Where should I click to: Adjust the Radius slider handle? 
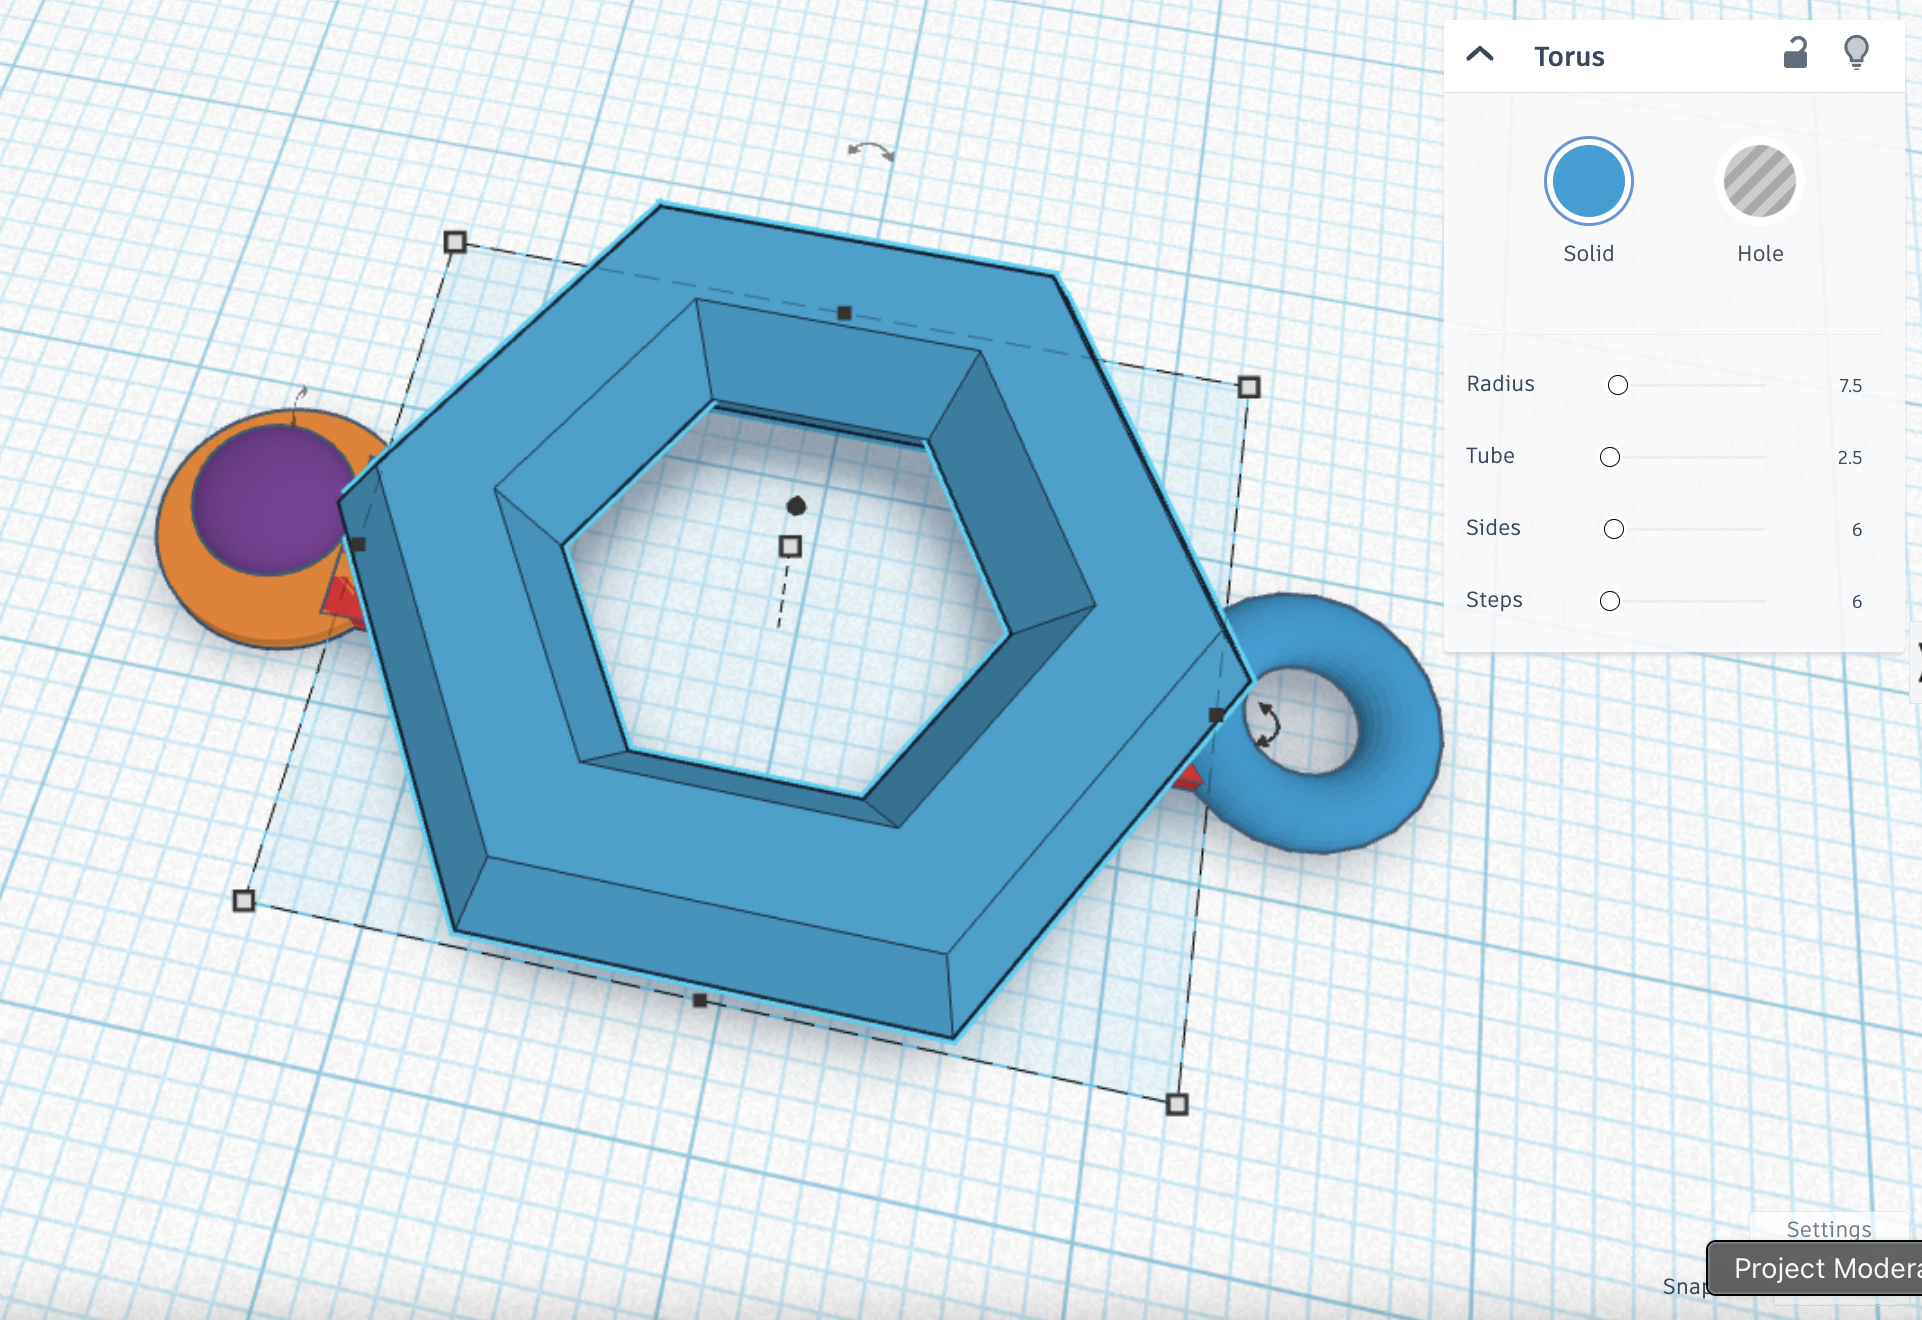click(1618, 385)
